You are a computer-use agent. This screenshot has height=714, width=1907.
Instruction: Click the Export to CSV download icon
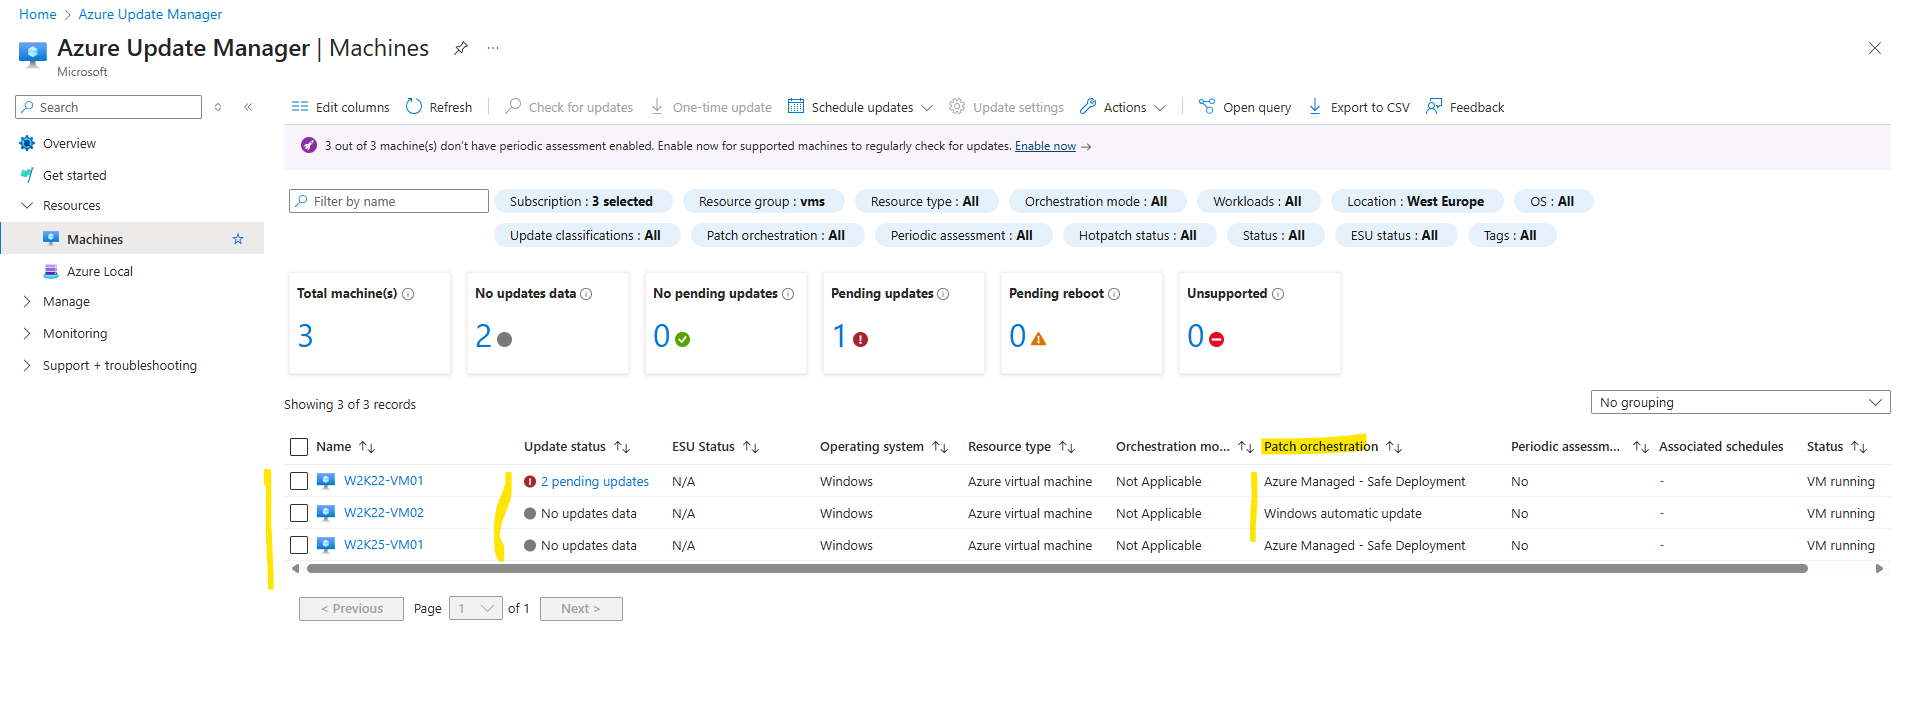[1315, 107]
